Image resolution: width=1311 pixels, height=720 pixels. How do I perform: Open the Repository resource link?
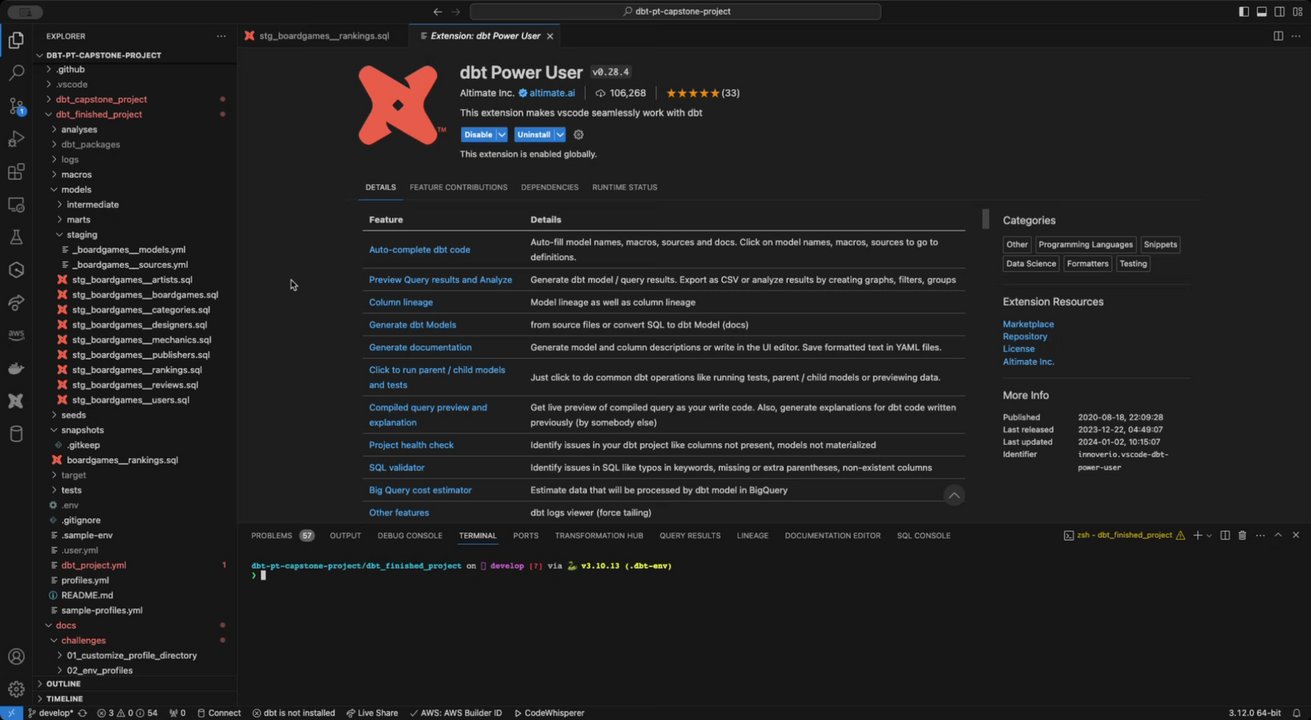tap(1025, 337)
